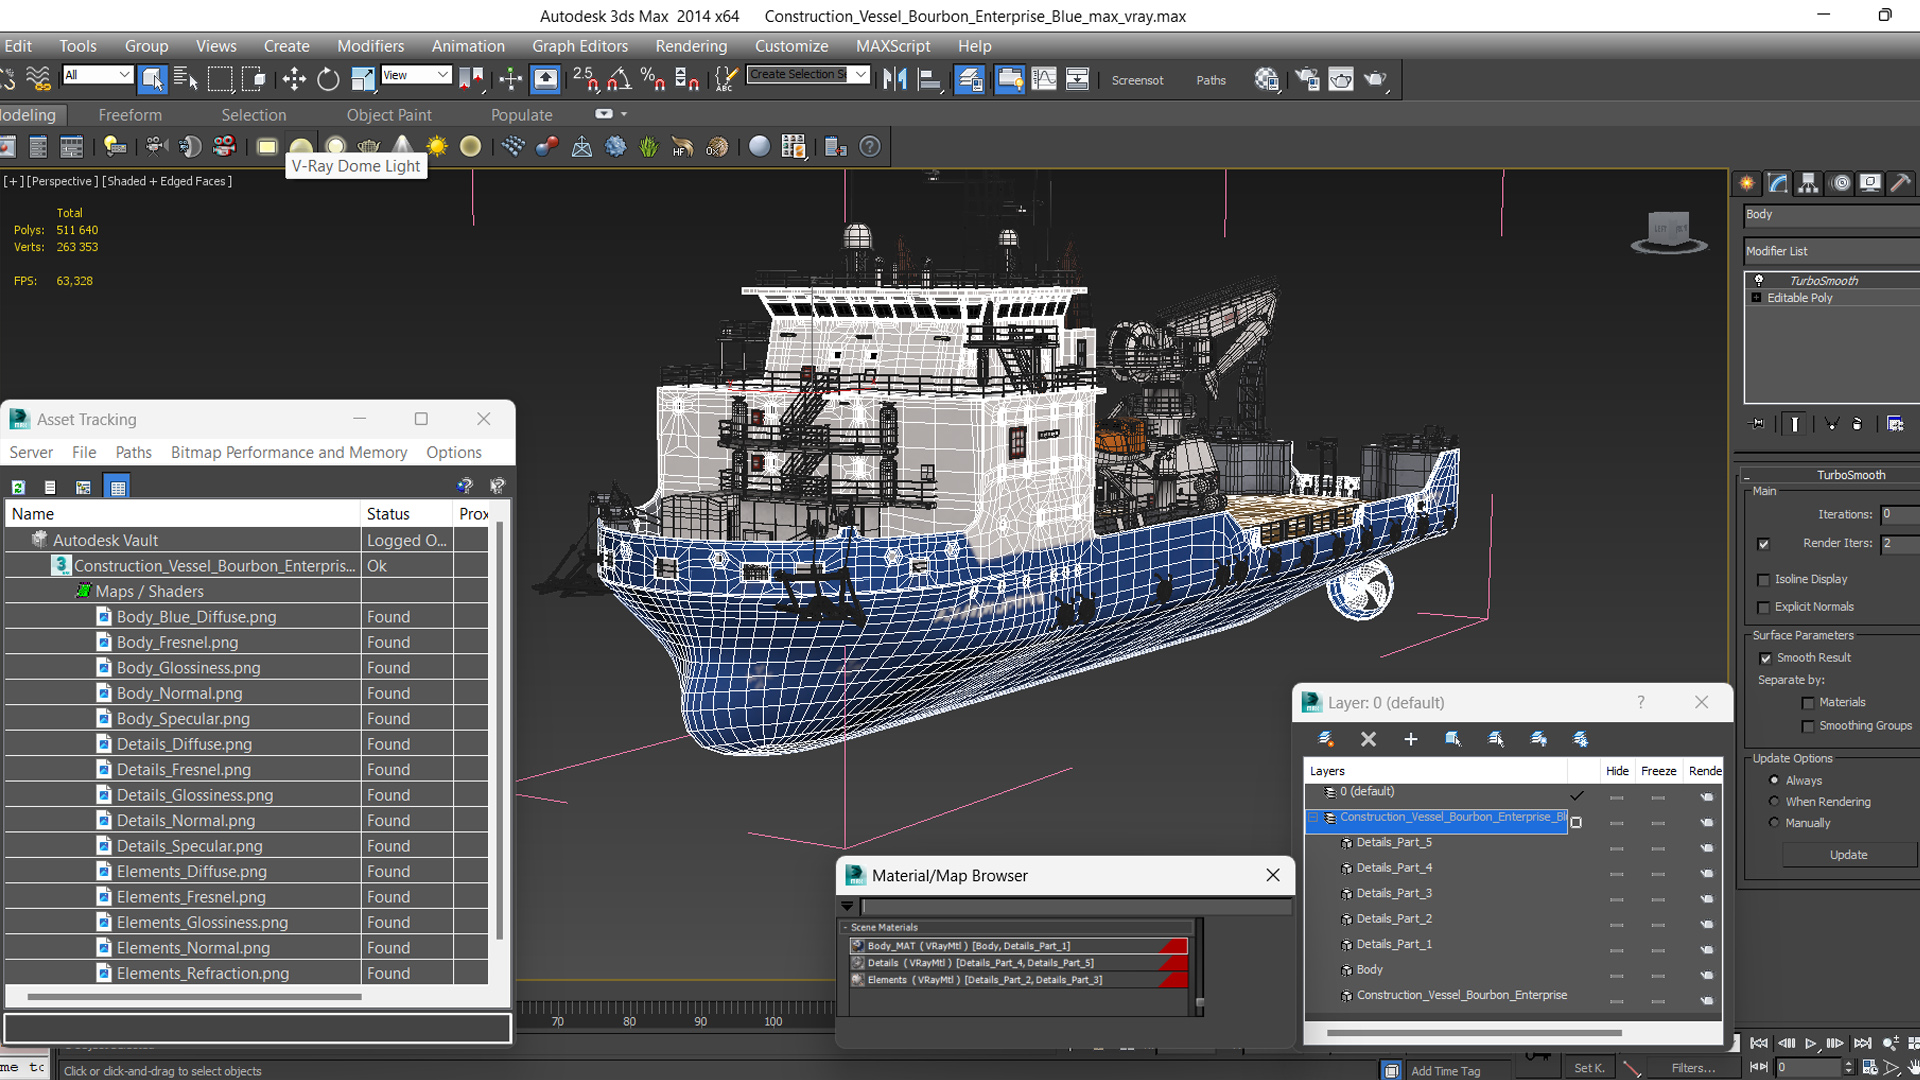Click the Mirror tool icon
Image resolution: width=1920 pixels, height=1080 pixels.
(x=895, y=79)
